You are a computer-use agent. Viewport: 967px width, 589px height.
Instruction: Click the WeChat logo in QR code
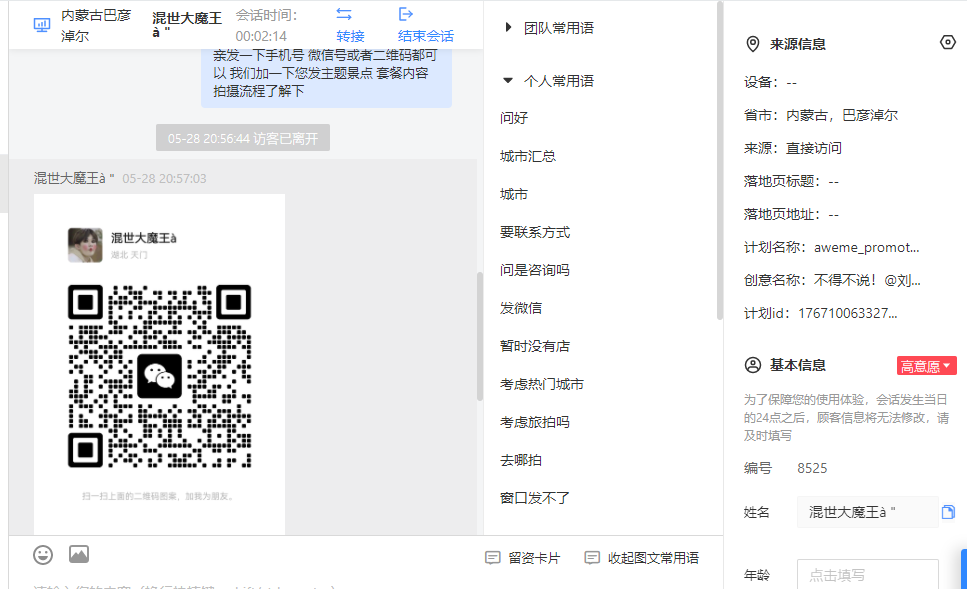(159, 376)
